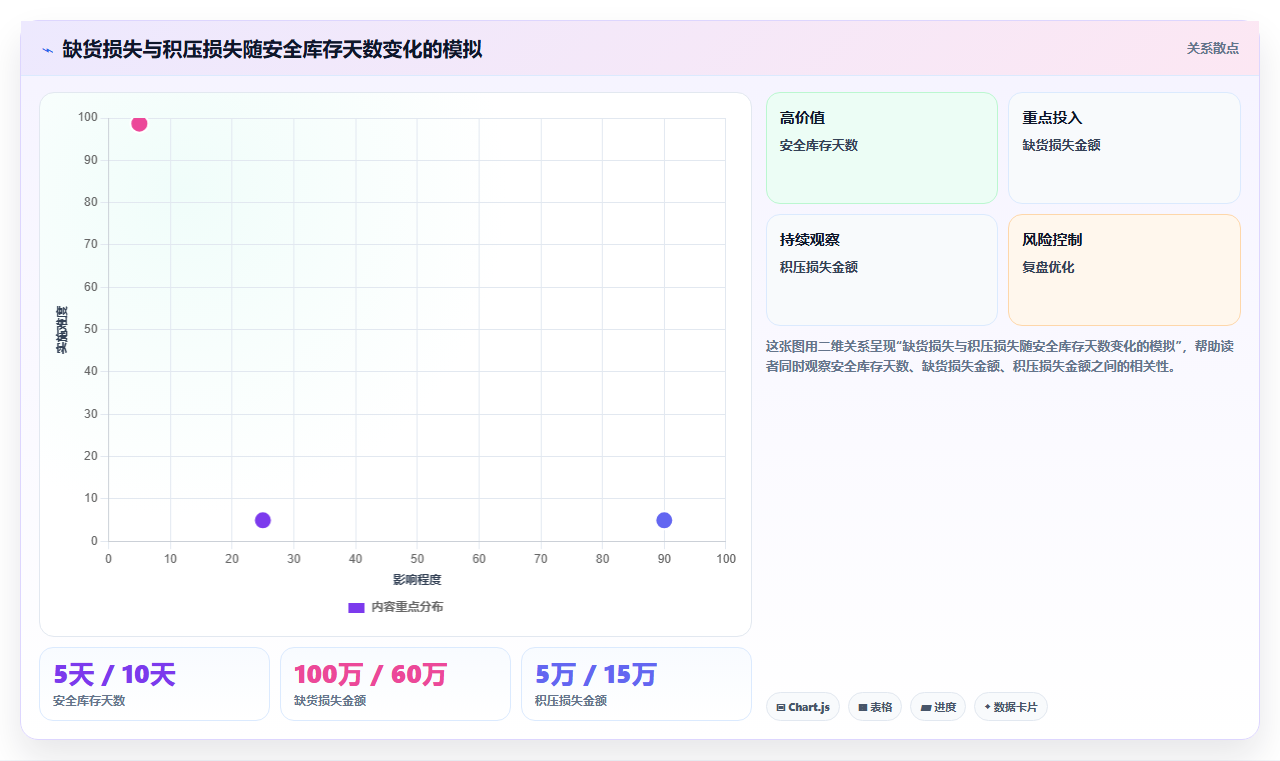
Task: Click the 安全库存天数 caption under 5天 / 10天
Action: tap(89, 701)
